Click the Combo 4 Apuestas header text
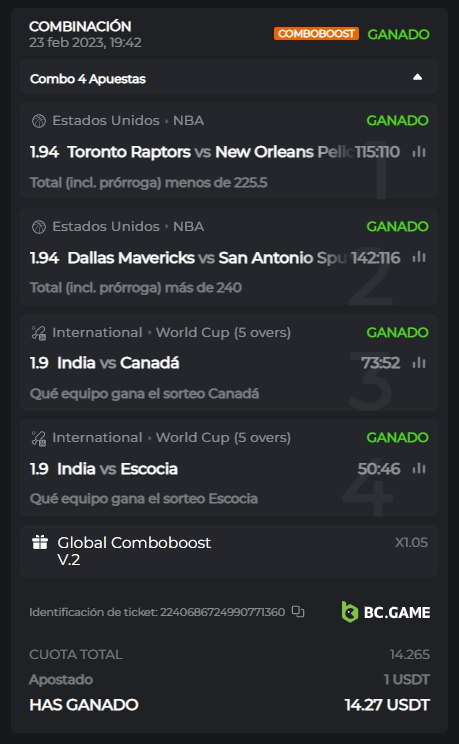Image resolution: width=459 pixels, height=744 pixels. click(x=88, y=79)
